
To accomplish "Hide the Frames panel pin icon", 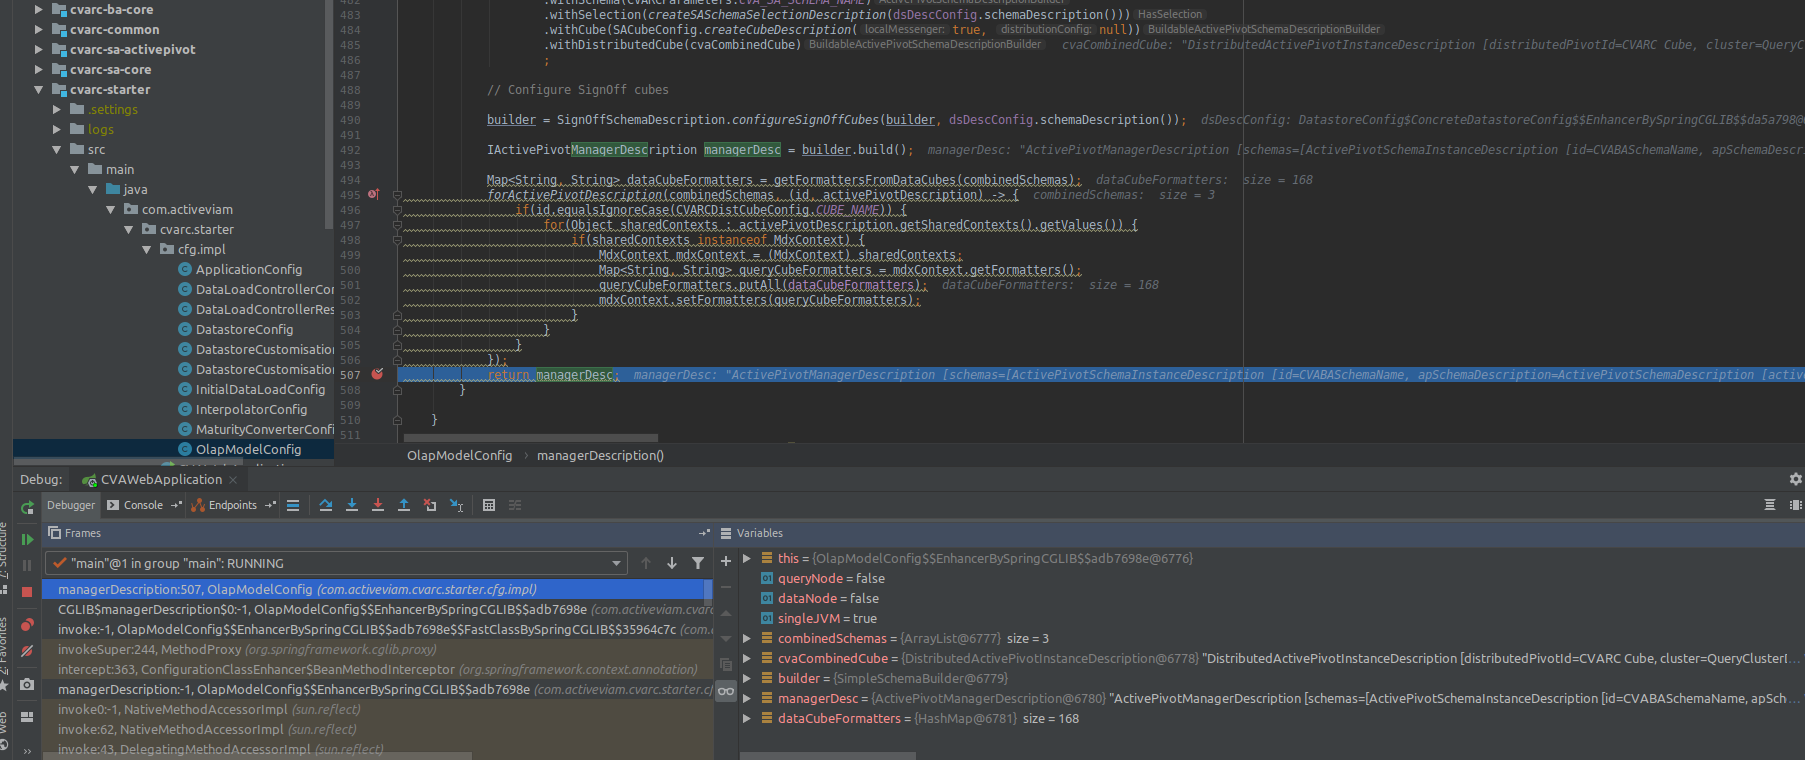I will pyautogui.click(x=704, y=533).
